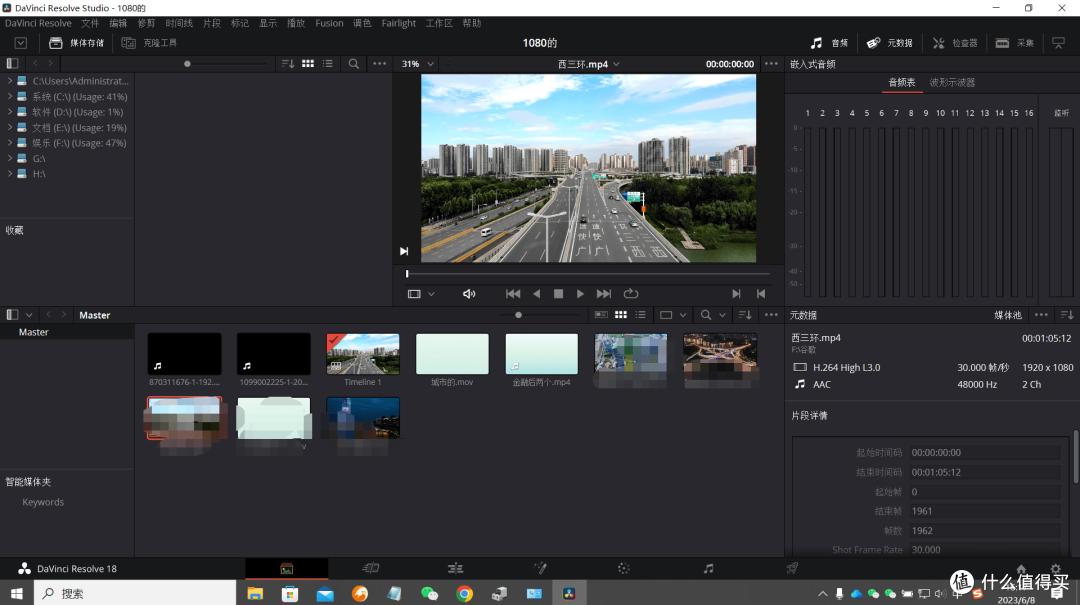Open the media storage search icon
The height and width of the screenshot is (605, 1080).
click(x=353, y=63)
